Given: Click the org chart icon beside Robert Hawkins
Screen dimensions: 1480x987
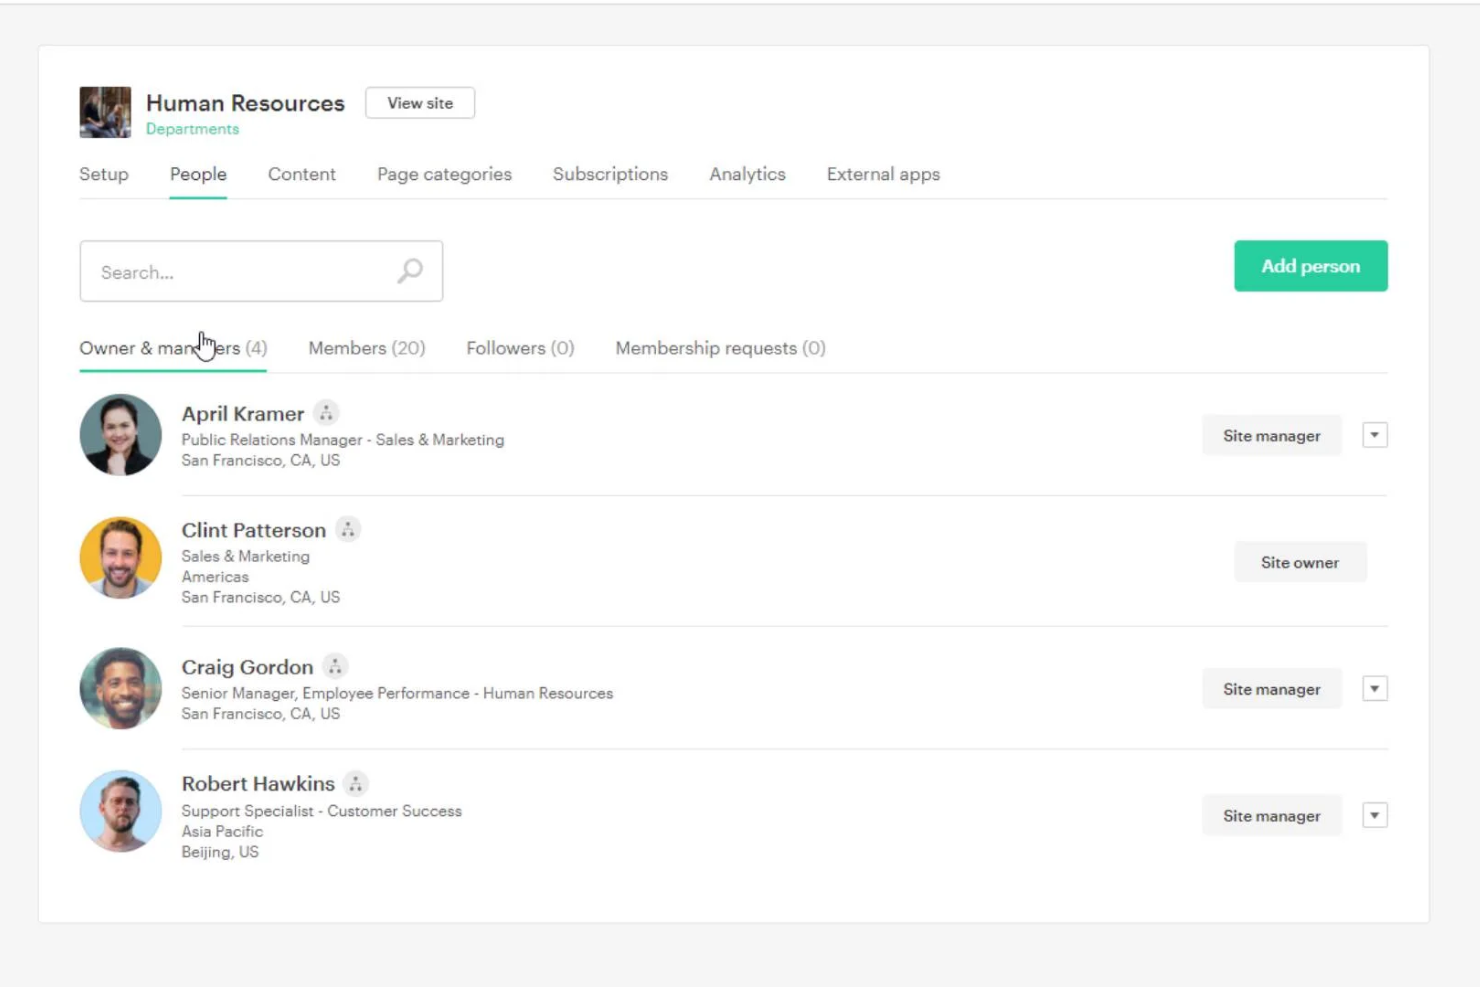Looking at the screenshot, I should click(x=357, y=784).
